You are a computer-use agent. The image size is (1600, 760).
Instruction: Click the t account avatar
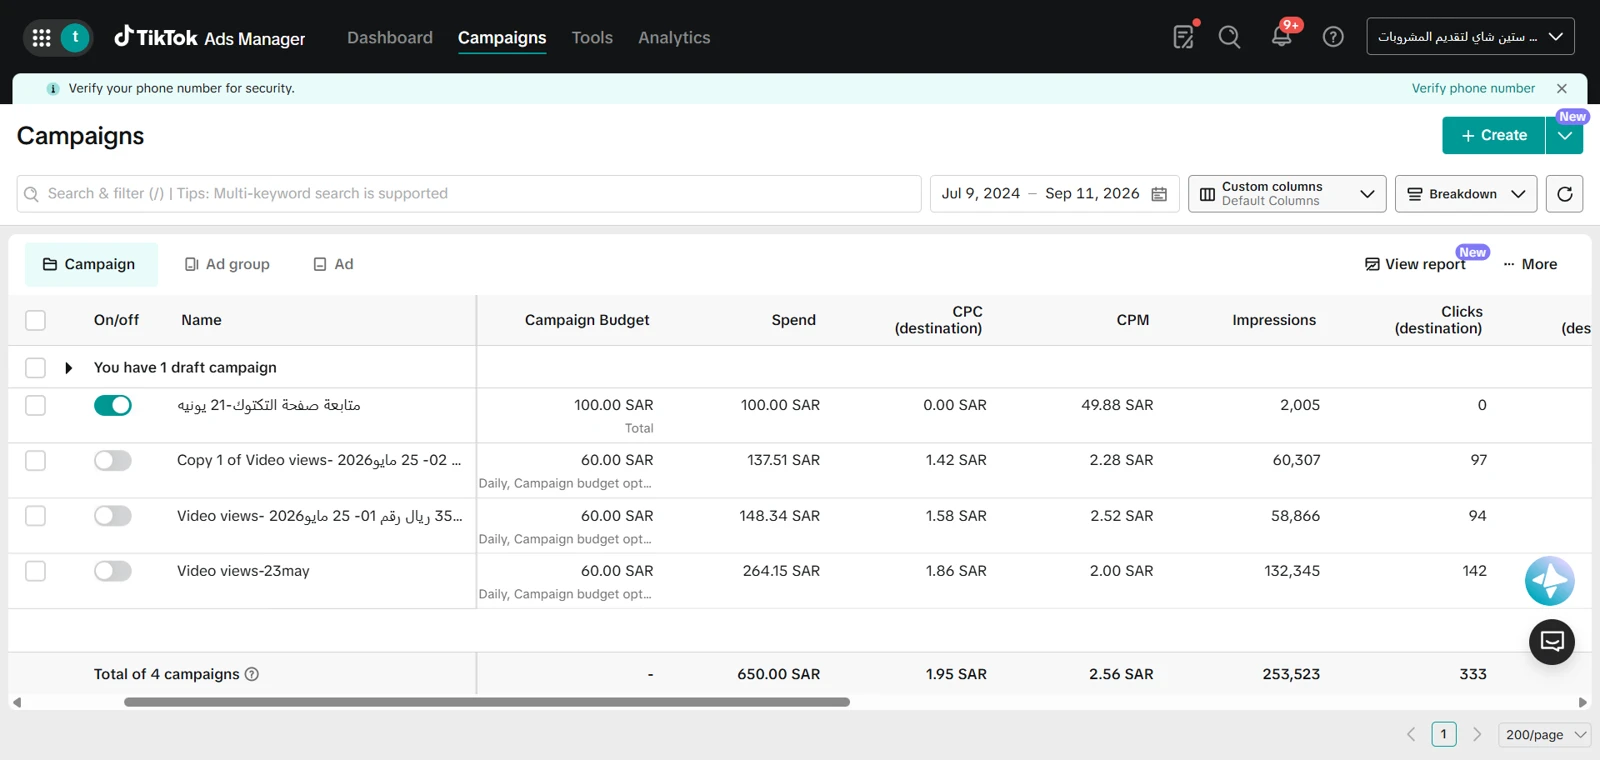pyautogui.click(x=75, y=38)
